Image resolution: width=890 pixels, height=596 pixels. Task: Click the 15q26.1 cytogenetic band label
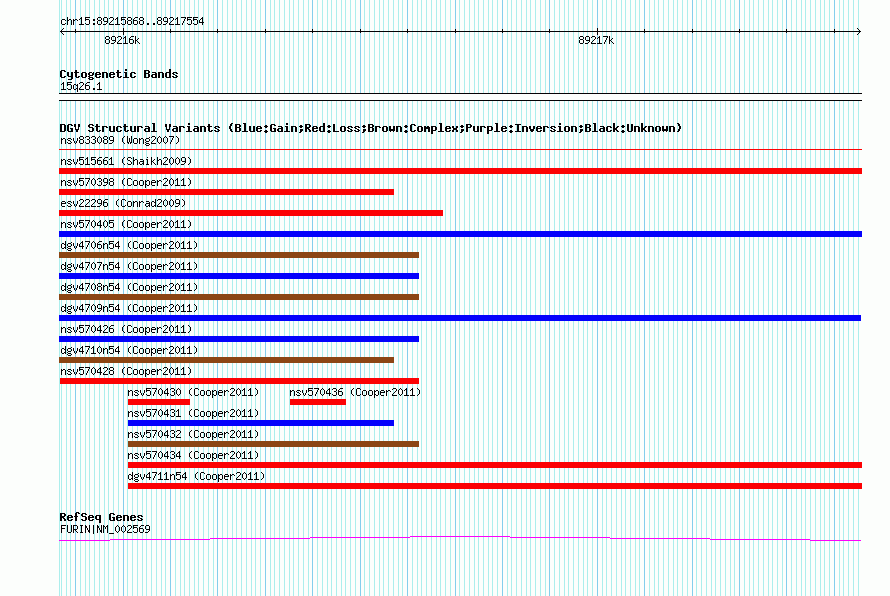pos(81,86)
